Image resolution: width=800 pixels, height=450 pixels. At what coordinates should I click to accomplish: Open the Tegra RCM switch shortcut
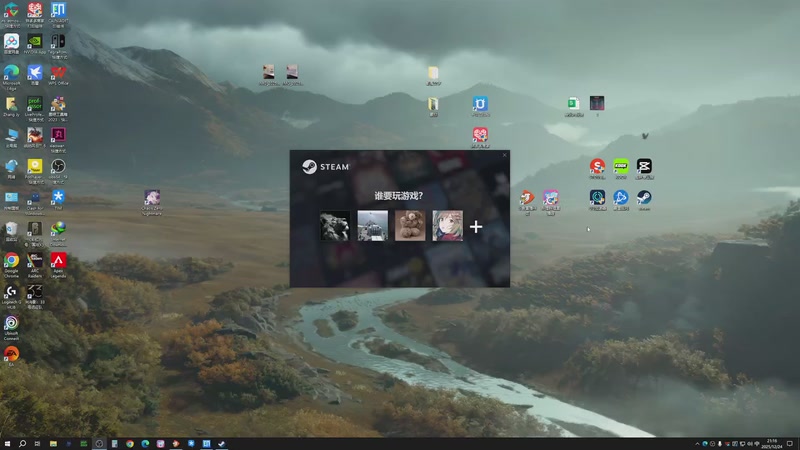[x=58, y=46]
